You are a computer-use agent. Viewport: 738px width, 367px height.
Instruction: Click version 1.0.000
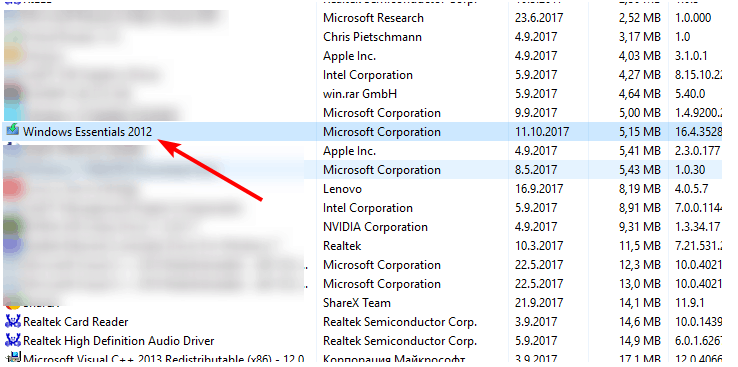pyautogui.click(x=693, y=18)
